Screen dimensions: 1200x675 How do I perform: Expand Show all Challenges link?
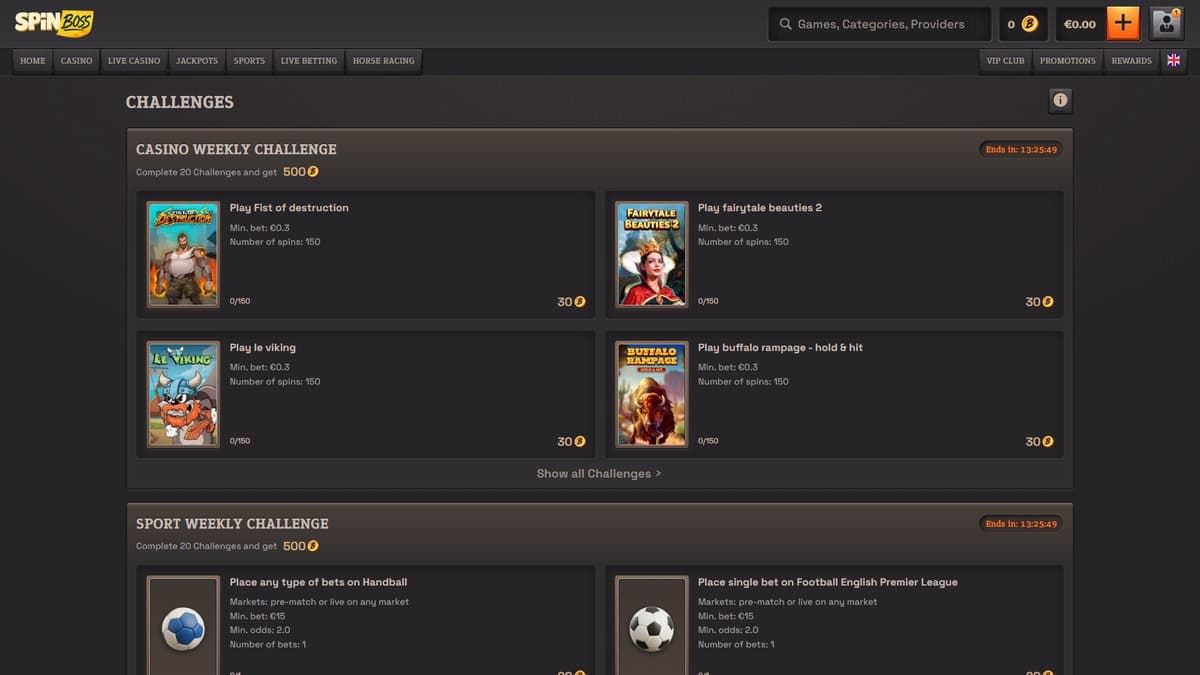pos(599,474)
